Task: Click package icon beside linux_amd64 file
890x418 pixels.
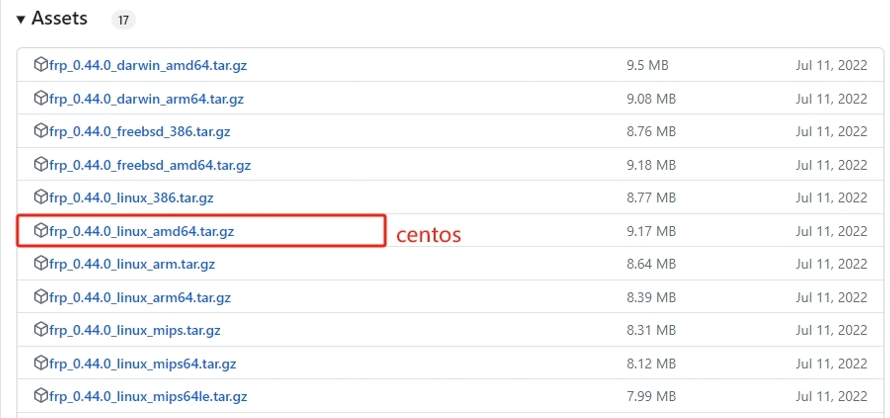Action: pos(41,231)
